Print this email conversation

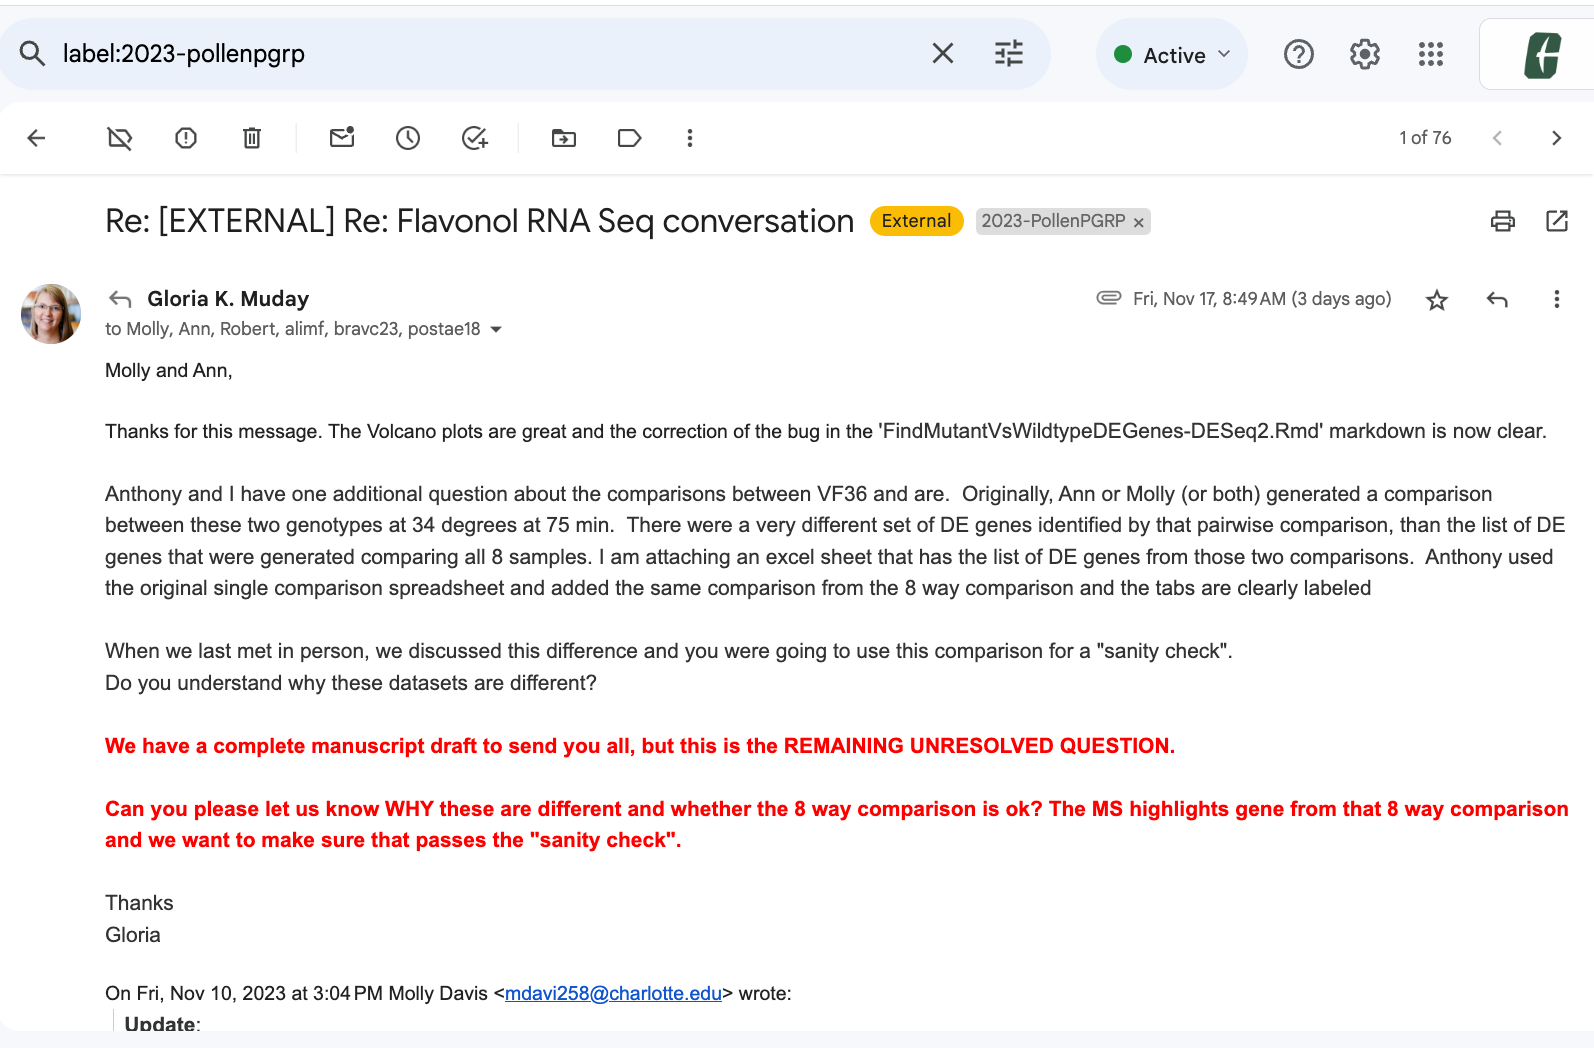point(1502,221)
